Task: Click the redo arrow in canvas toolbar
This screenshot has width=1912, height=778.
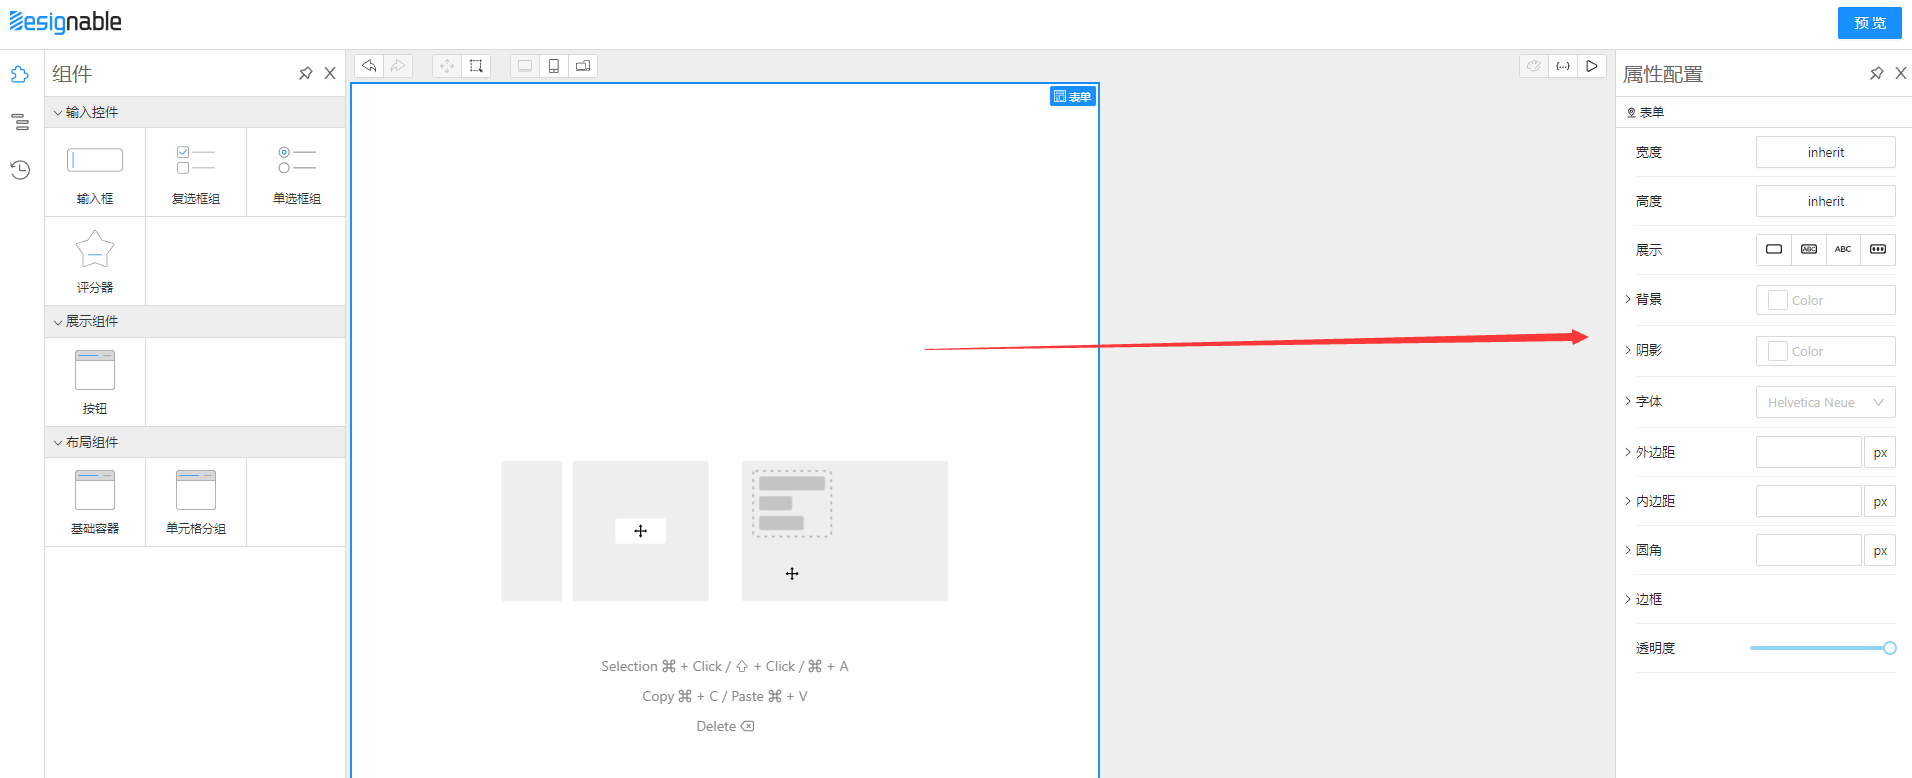Action: point(398,66)
